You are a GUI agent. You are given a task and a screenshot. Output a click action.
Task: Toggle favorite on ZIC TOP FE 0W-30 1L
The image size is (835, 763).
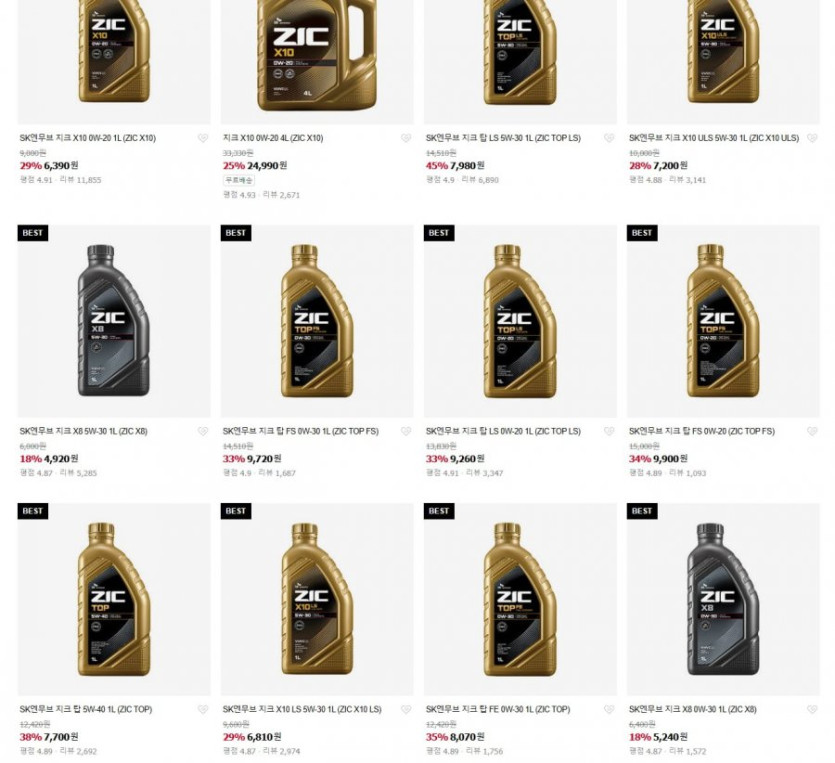(x=609, y=710)
